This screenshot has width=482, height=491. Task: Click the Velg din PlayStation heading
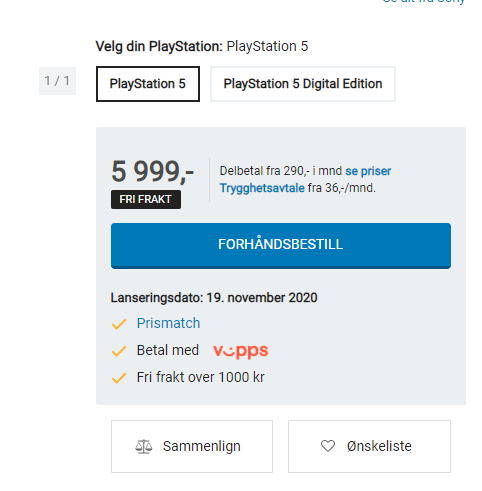pyautogui.click(x=159, y=46)
